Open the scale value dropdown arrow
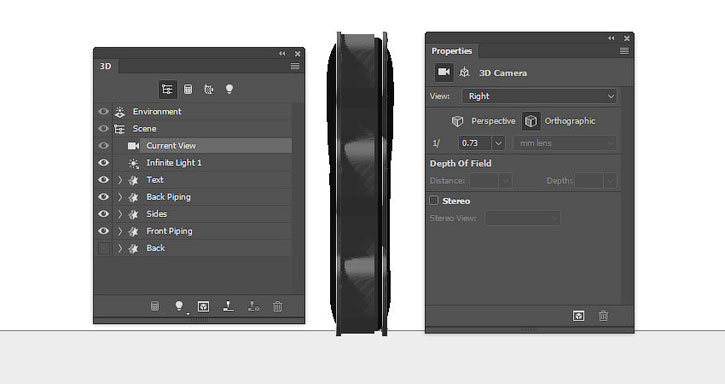 click(x=498, y=143)
